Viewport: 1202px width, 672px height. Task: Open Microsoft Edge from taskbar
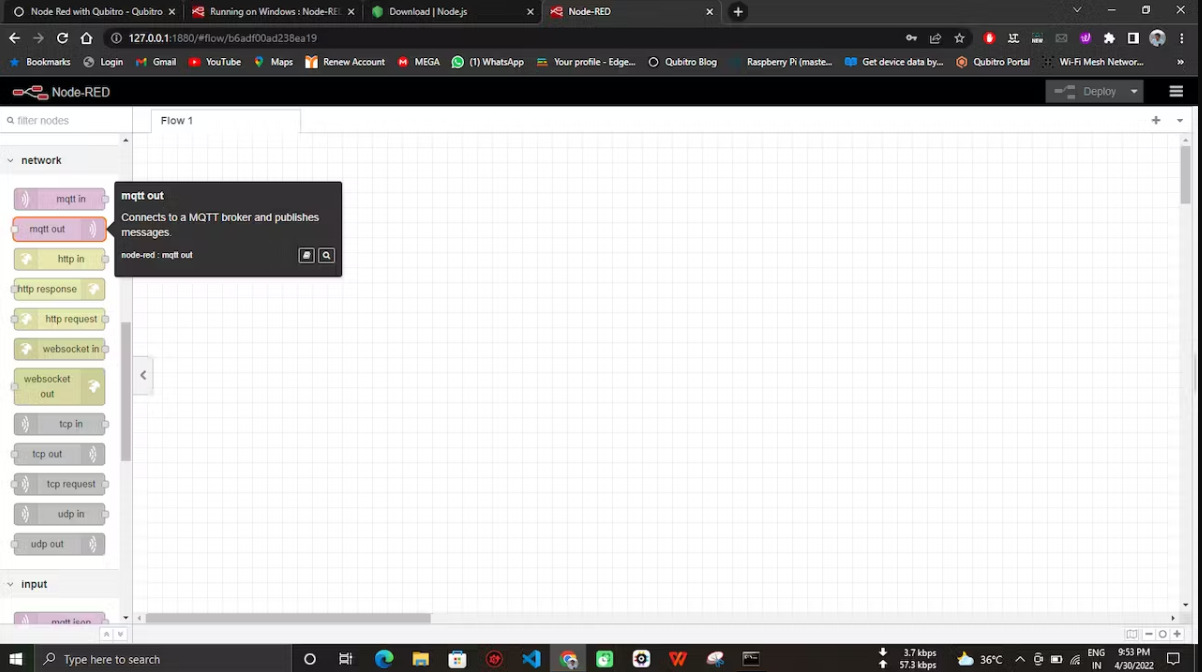[x=384, y=659]
